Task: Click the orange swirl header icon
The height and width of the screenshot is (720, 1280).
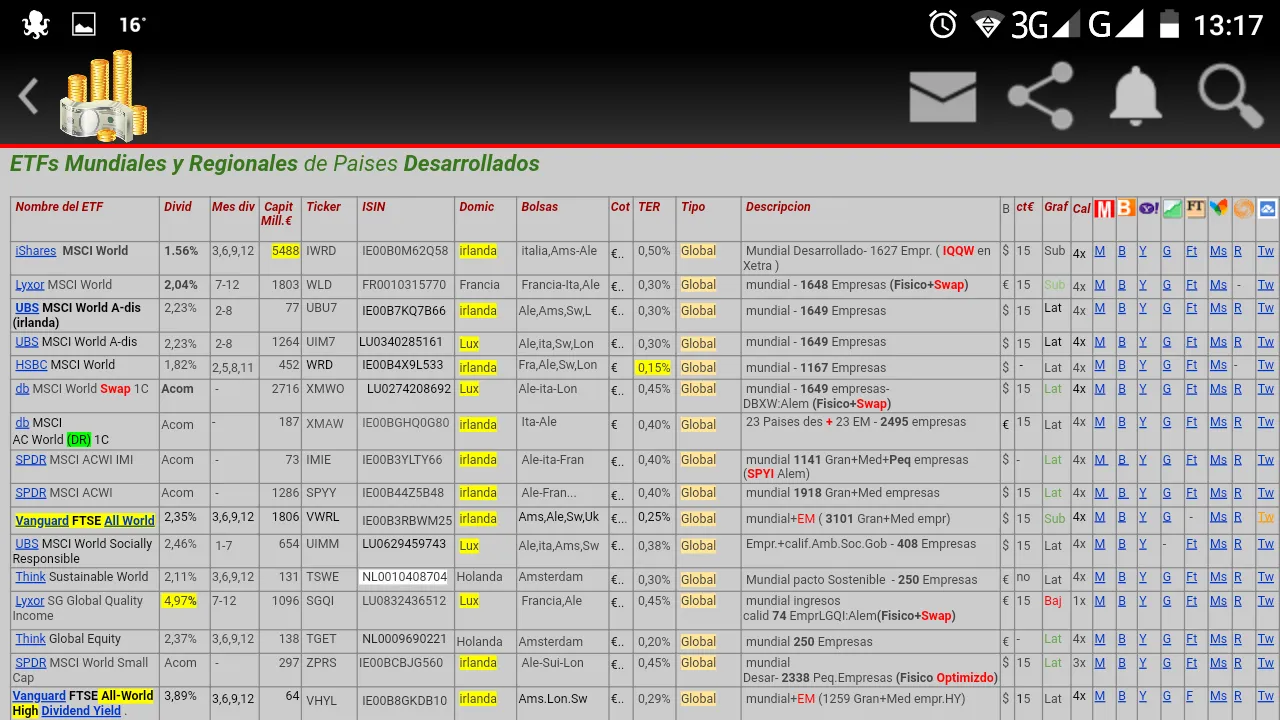Action: coord(1243,208)
